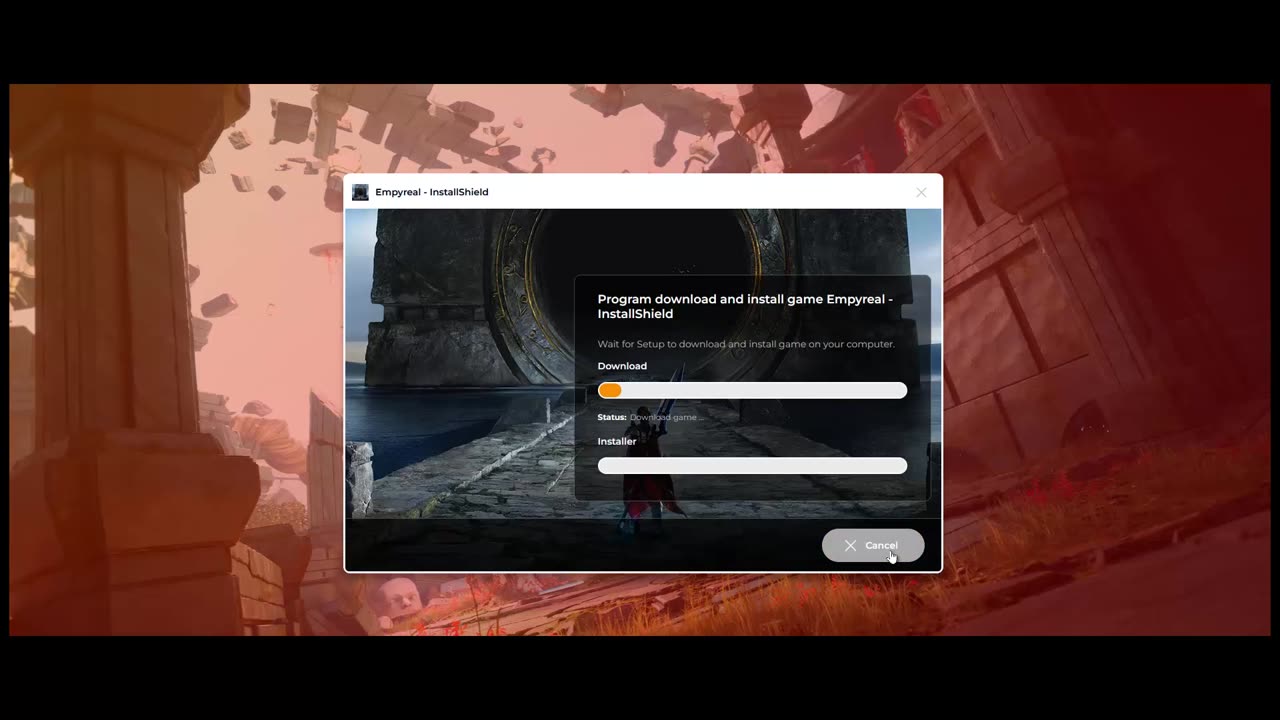Screen dimensions: 1280x720
Task: Click the Cancel button
Action: click(873, 545)
